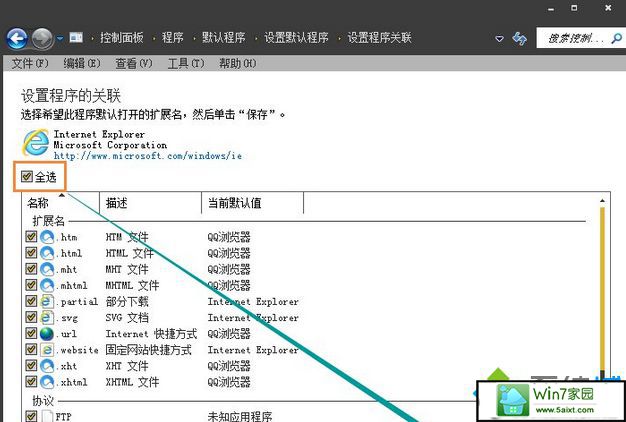Click the control panel icon in address bar
The image size is (626, 422).
[x=76, y=38]
